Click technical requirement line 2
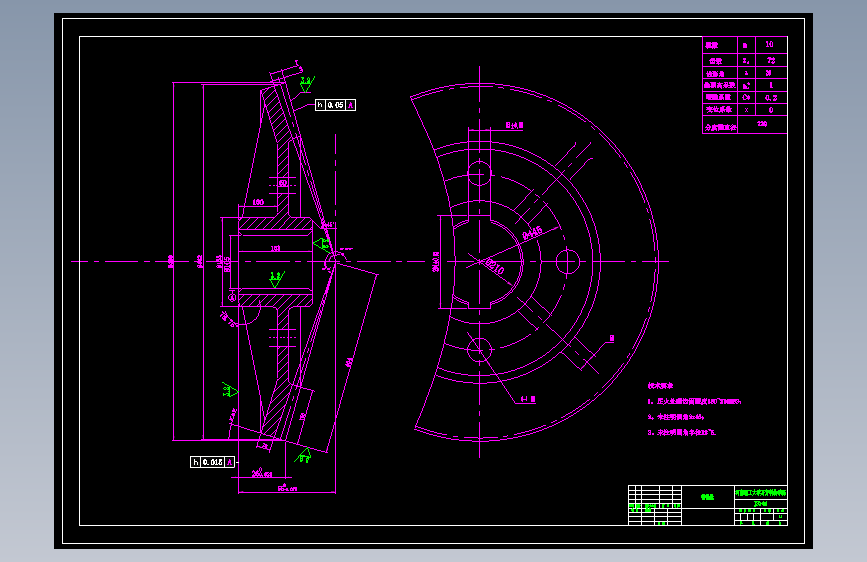Viewport: 867px width, 562px height. pos(676,417)
